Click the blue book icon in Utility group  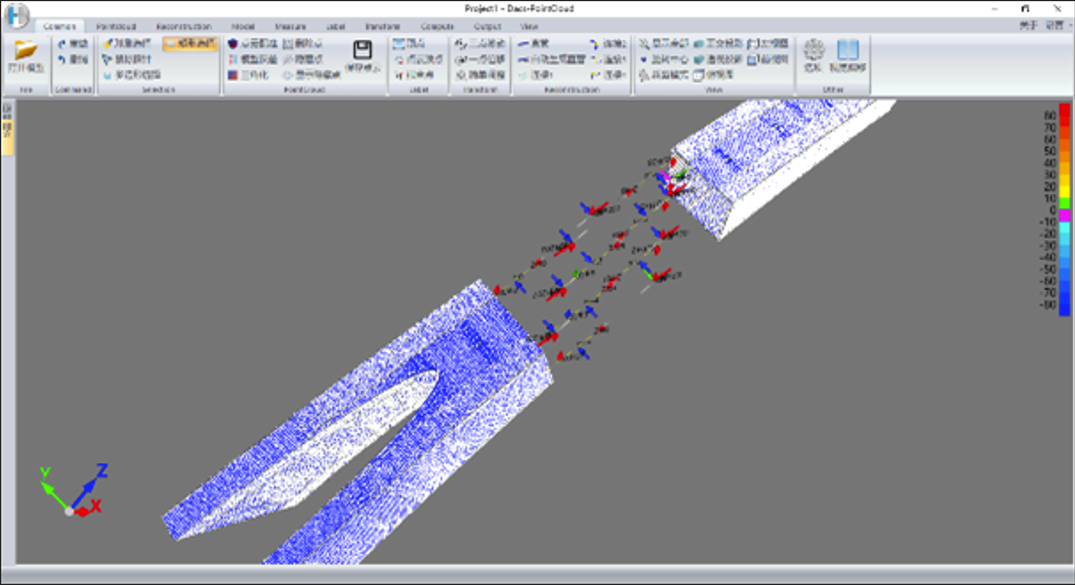pyautogui.click(x=847, y=52)
